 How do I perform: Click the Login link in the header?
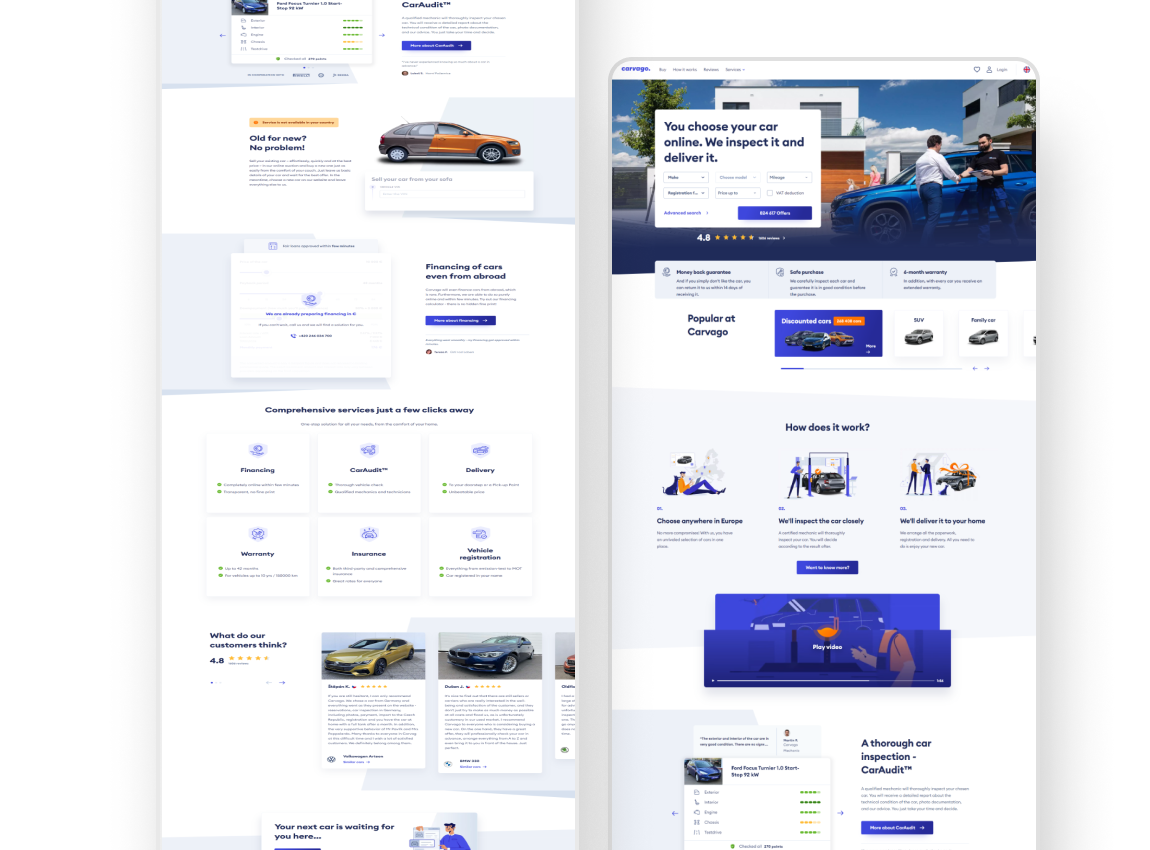pyautogui.click(x=1001, y=70)
